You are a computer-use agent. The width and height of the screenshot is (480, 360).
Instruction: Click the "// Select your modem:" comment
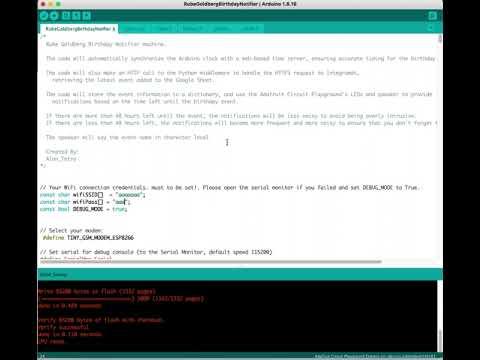click(x=71, y=230)
